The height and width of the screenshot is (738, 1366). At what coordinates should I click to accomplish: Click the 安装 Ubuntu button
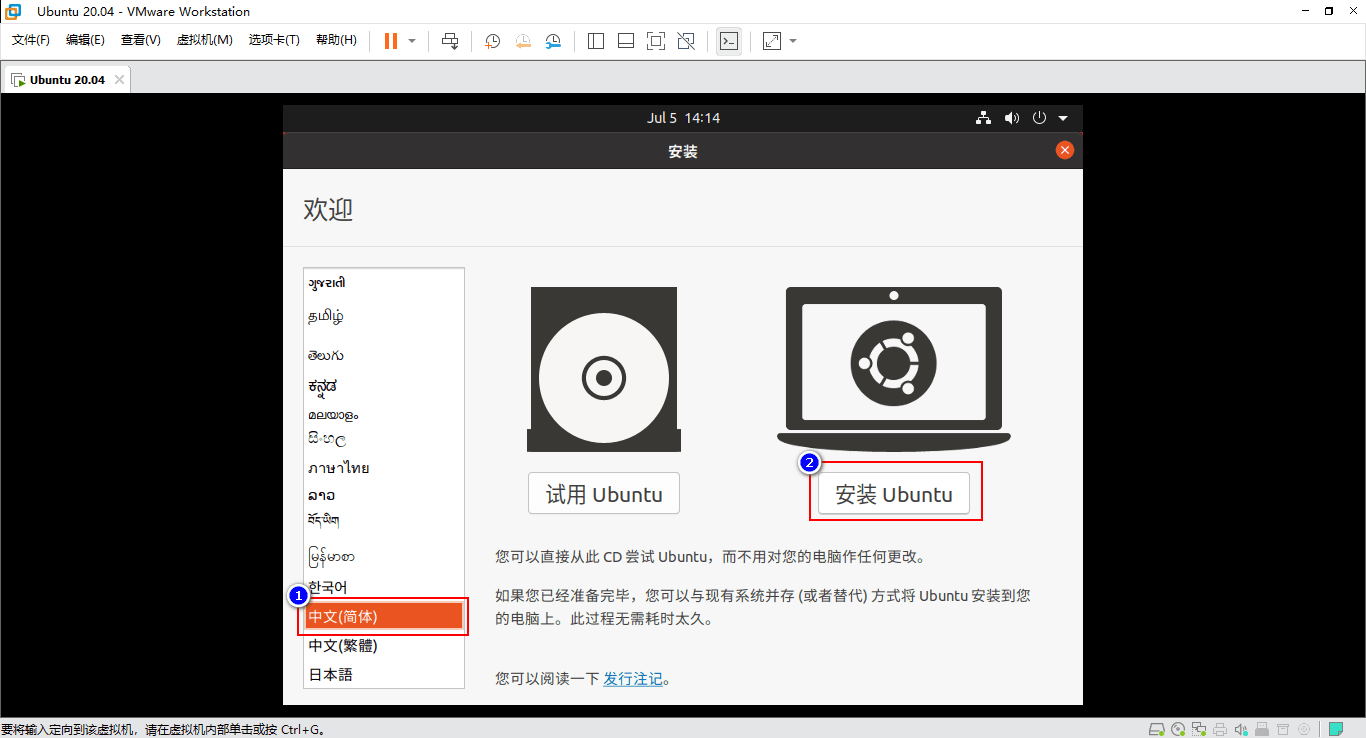pyautogui.click(x=894, y=494)
